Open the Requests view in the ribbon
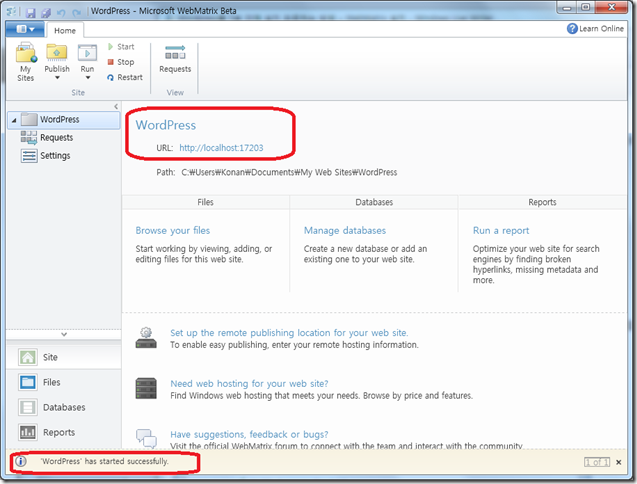This screenshot has width=637, height=484. tap(175, 59)
